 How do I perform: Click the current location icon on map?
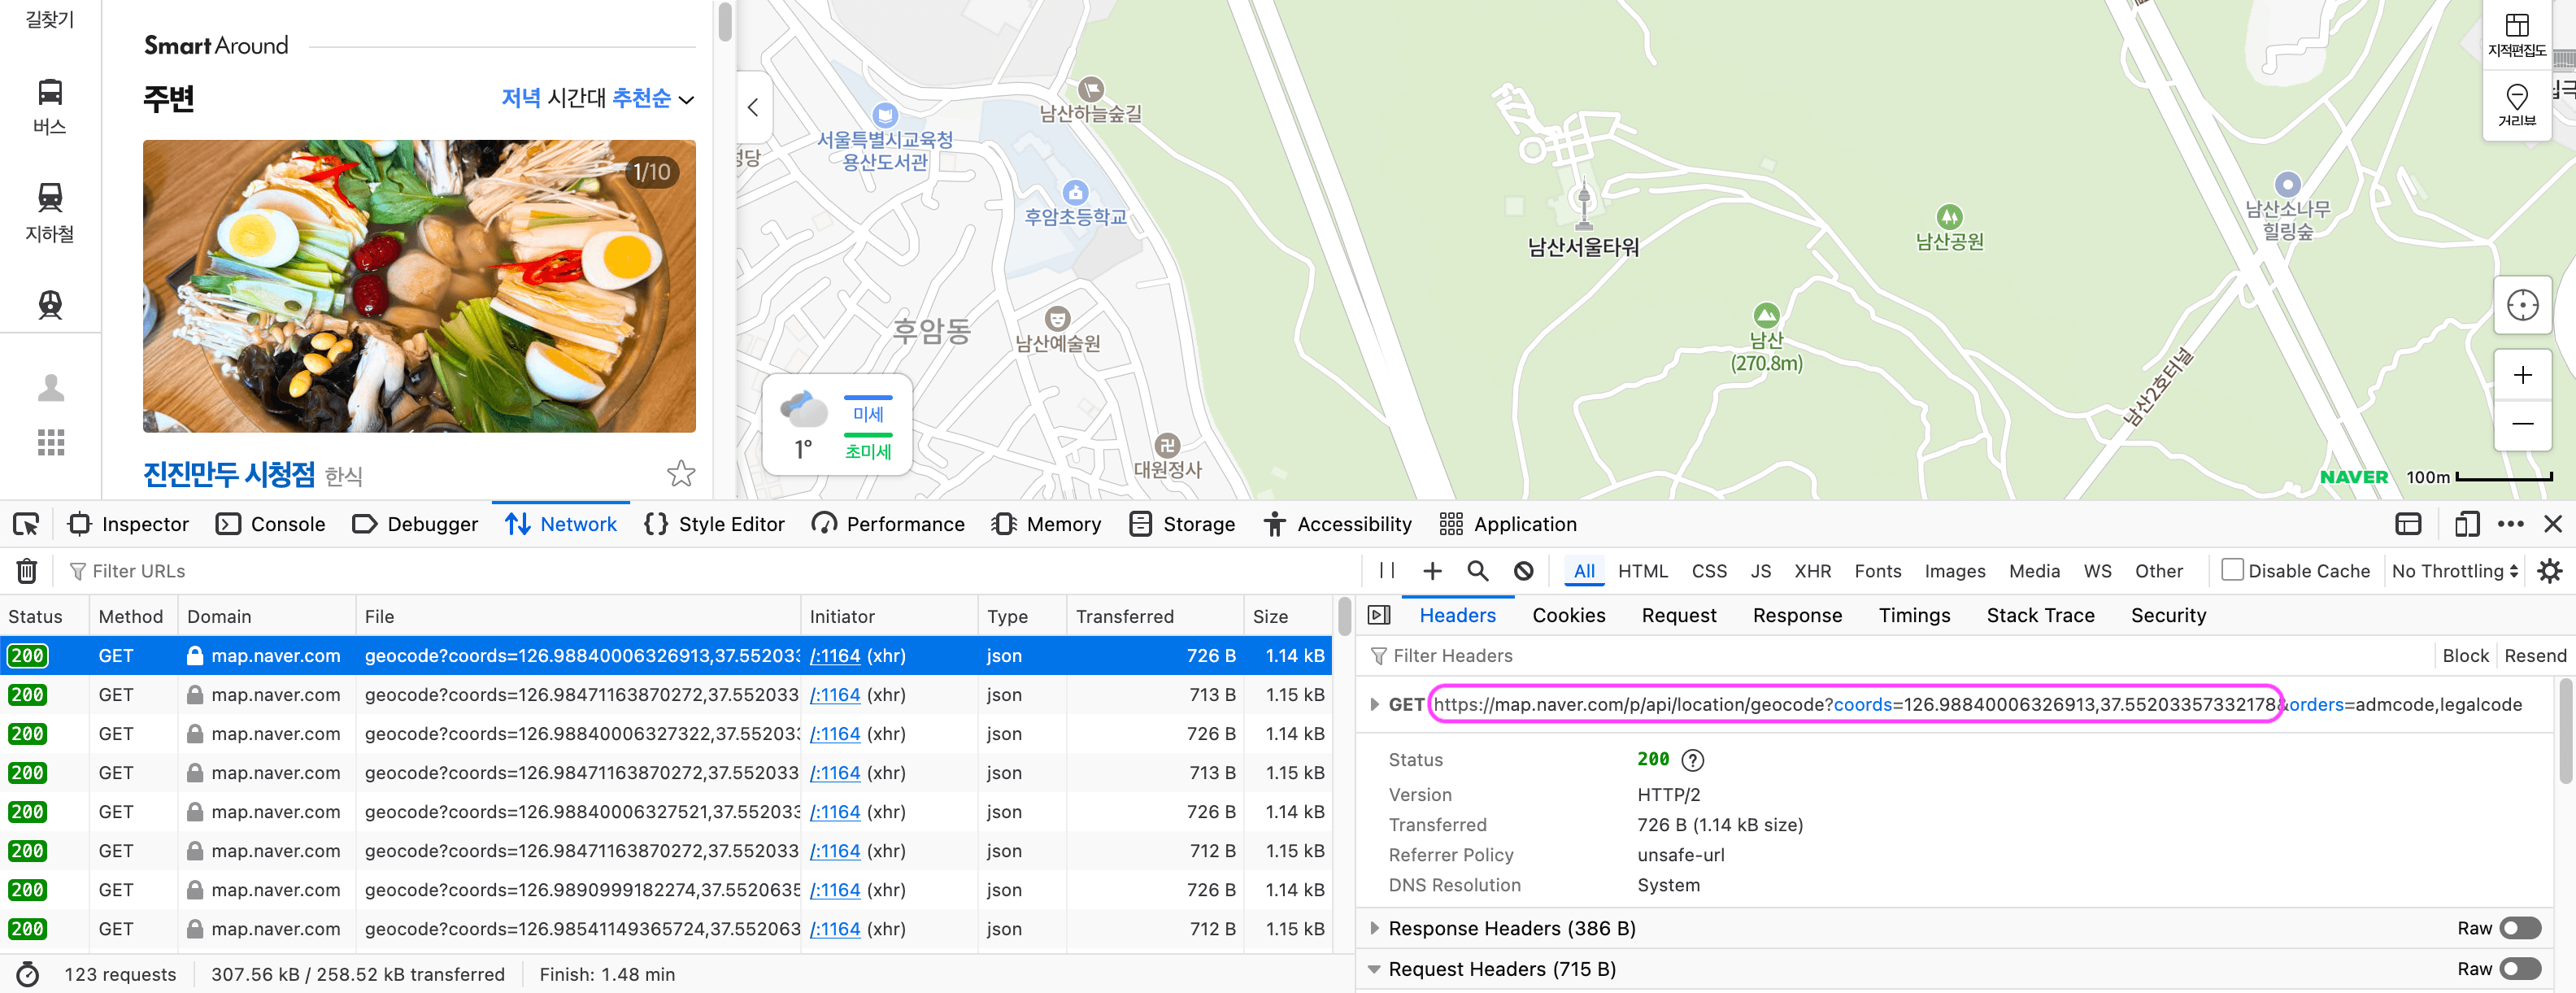click(x=2522, y=305)
